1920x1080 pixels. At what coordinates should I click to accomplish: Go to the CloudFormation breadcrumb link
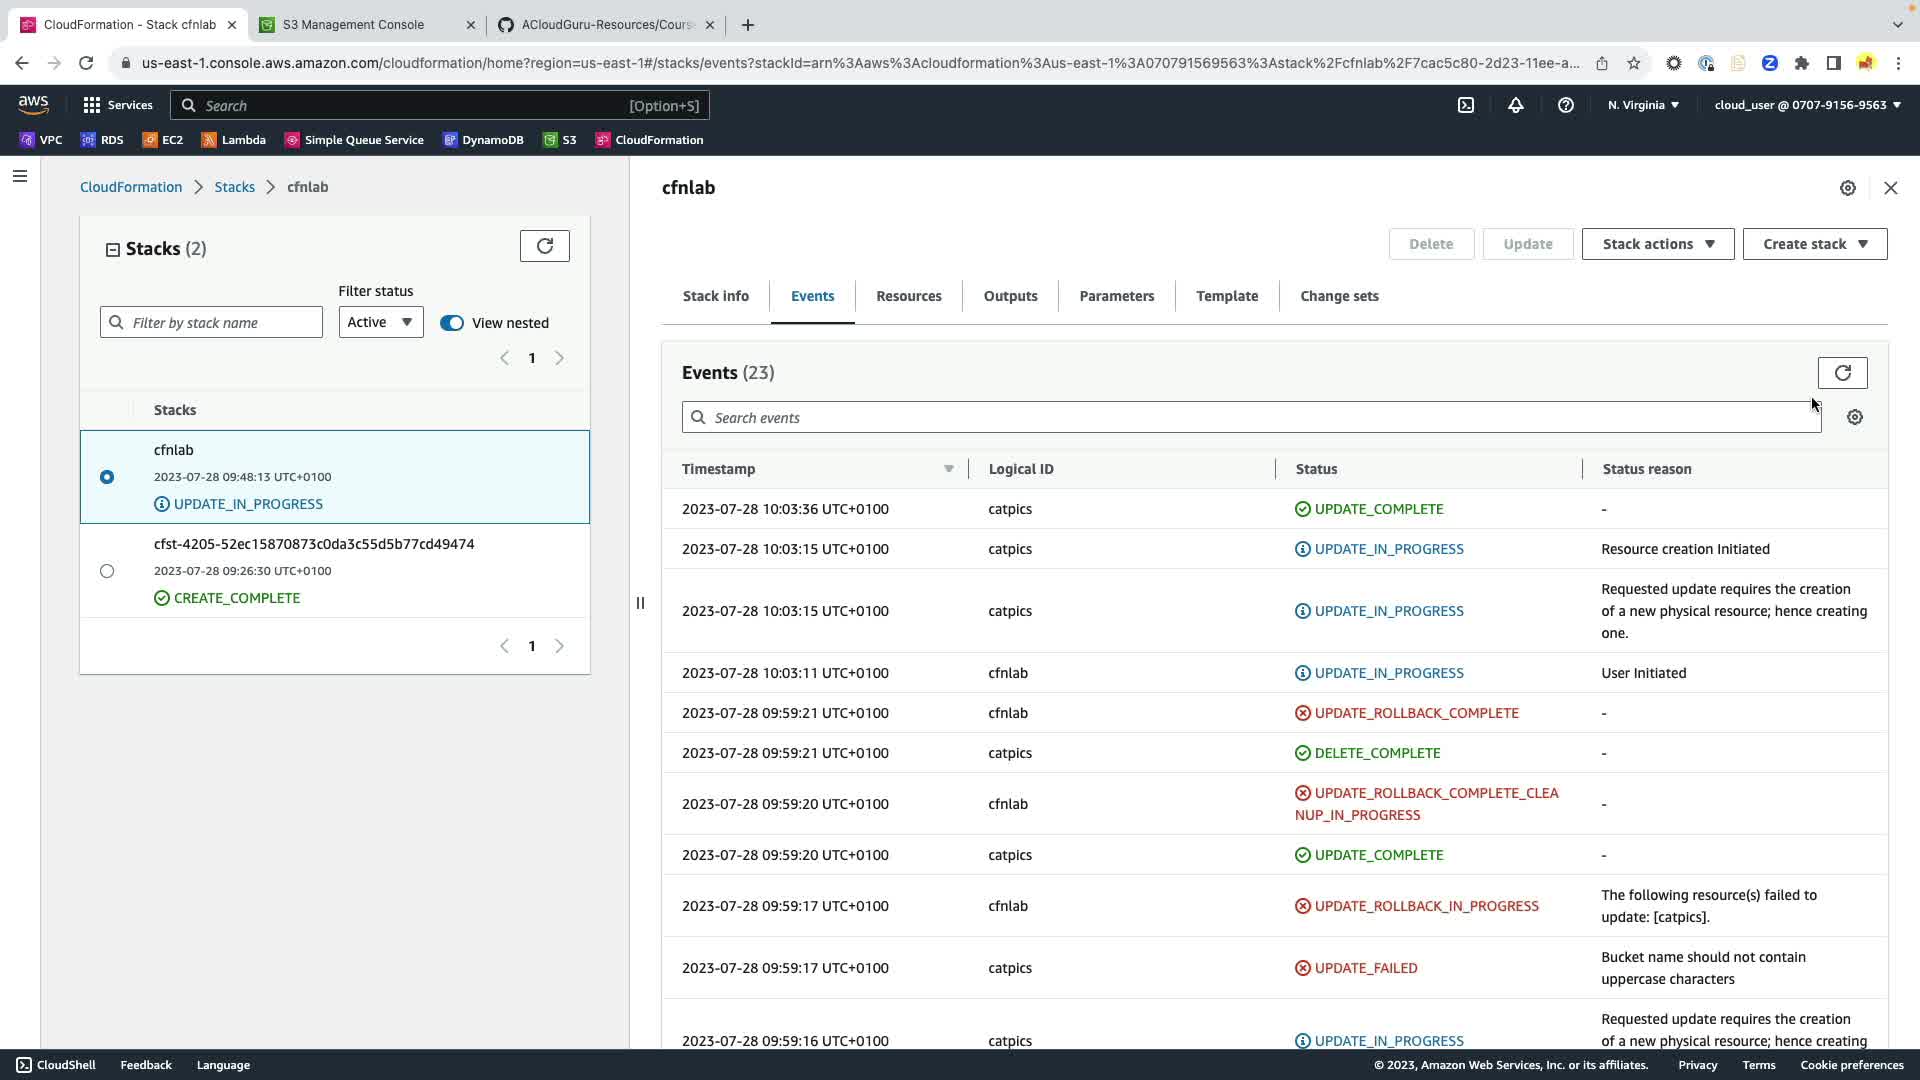coord(131,187)
